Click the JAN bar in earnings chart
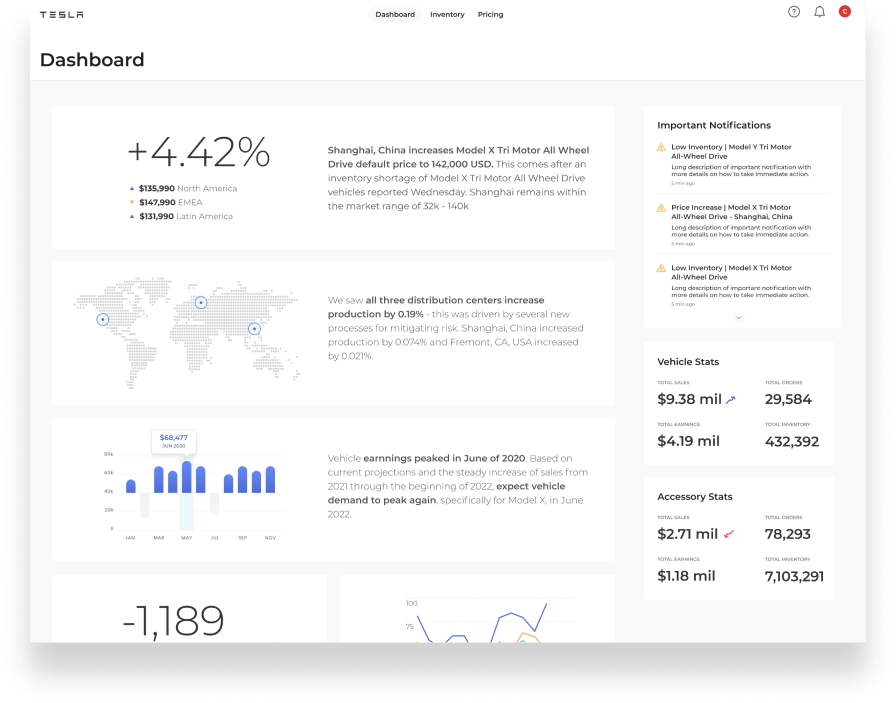Screen dimensions: 896x703 131,486
